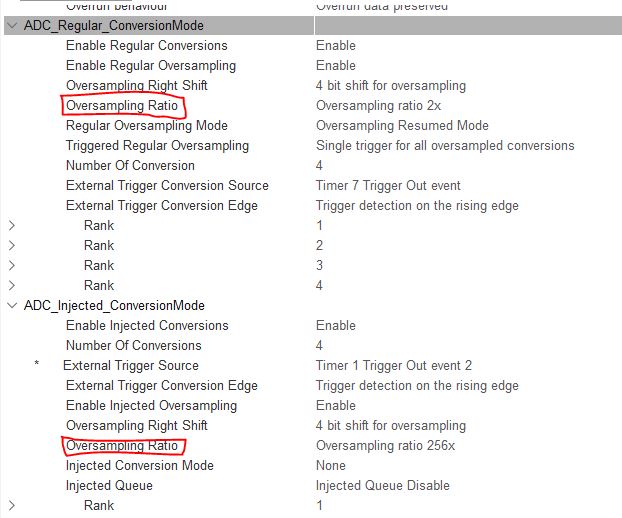Change 'Timer 1 Trigger Out event 2' source
622x518 pixels.
[x=394, y=366]
